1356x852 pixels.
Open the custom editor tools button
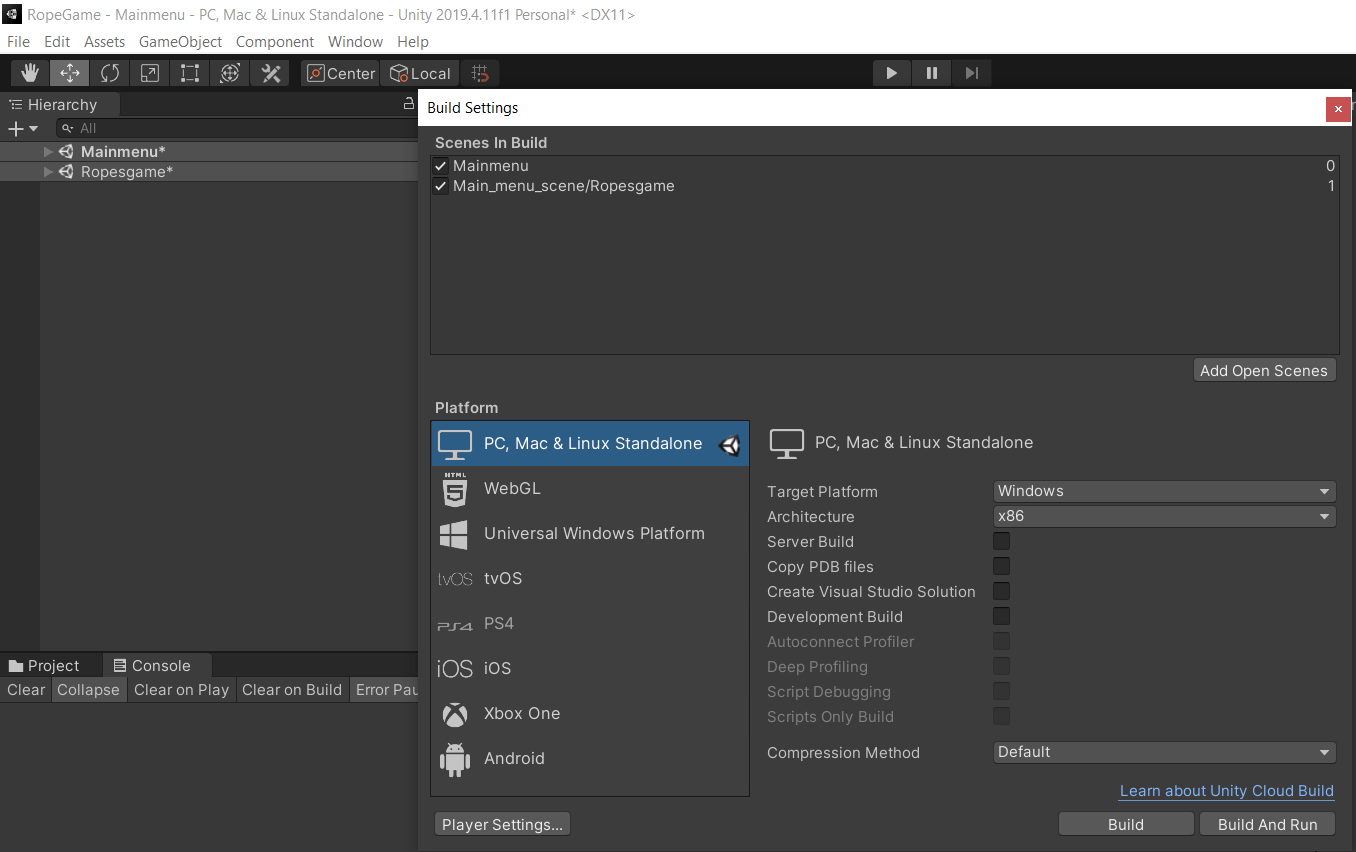click(270, 73)
